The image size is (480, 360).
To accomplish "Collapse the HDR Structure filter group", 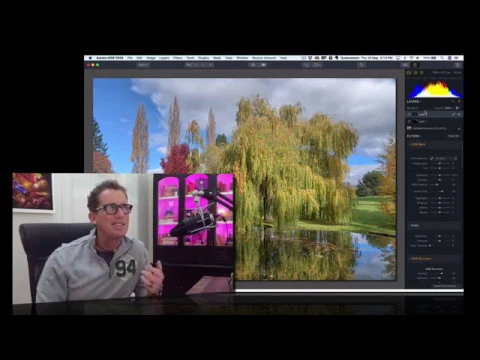I will click(420, 259).
